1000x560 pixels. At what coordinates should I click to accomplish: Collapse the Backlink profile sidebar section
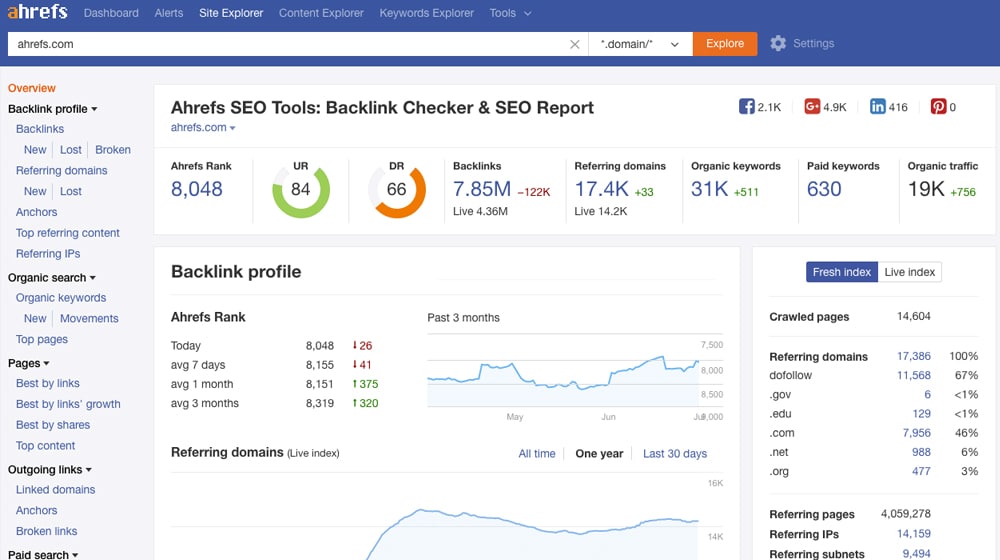click(52, 109)
